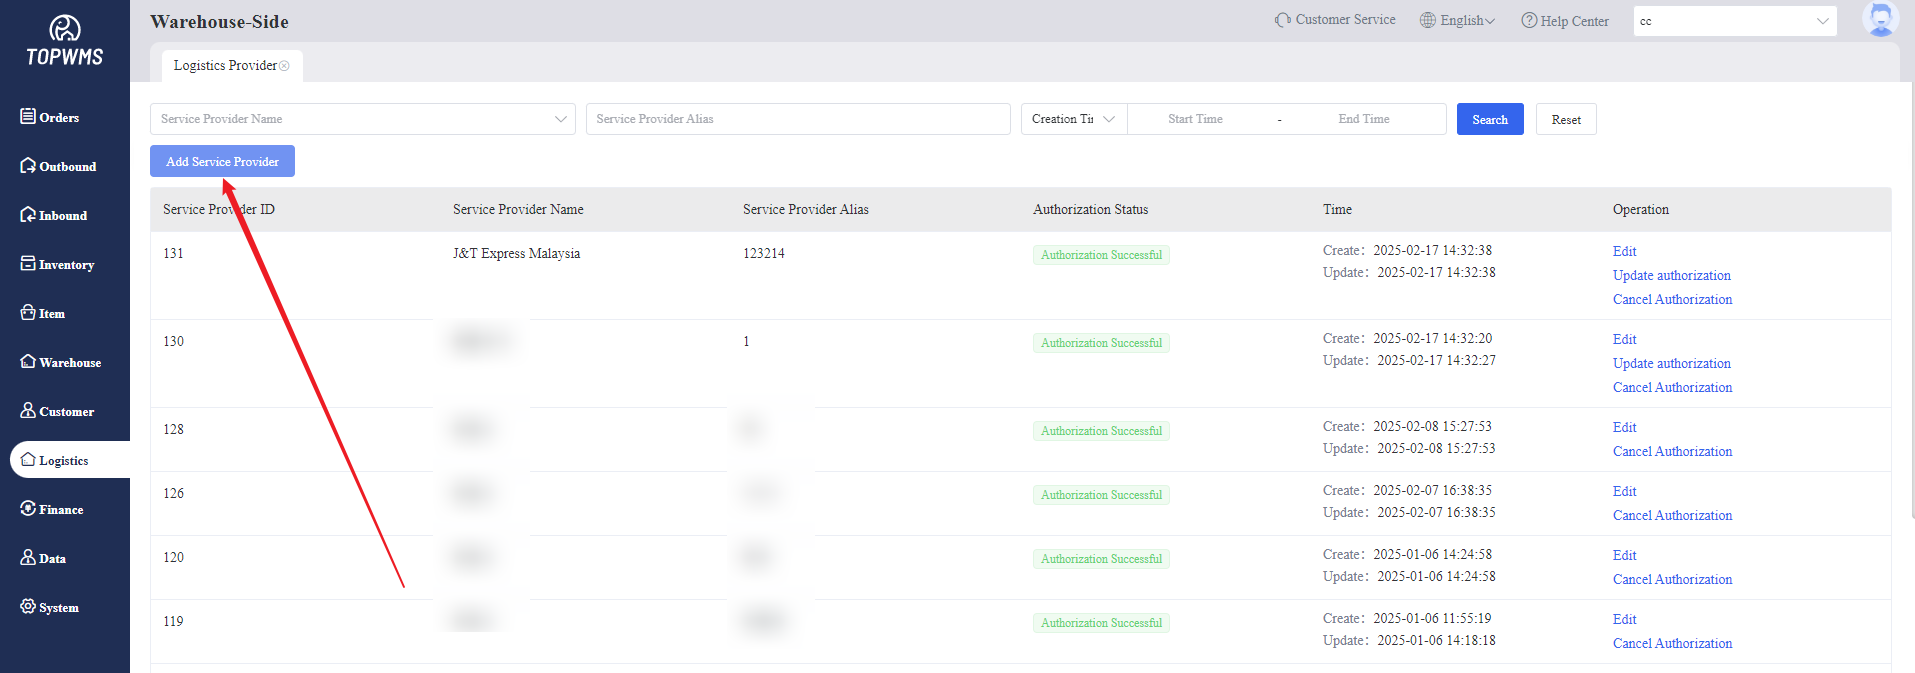Open the Outbound sidebar section

(58, 166)
